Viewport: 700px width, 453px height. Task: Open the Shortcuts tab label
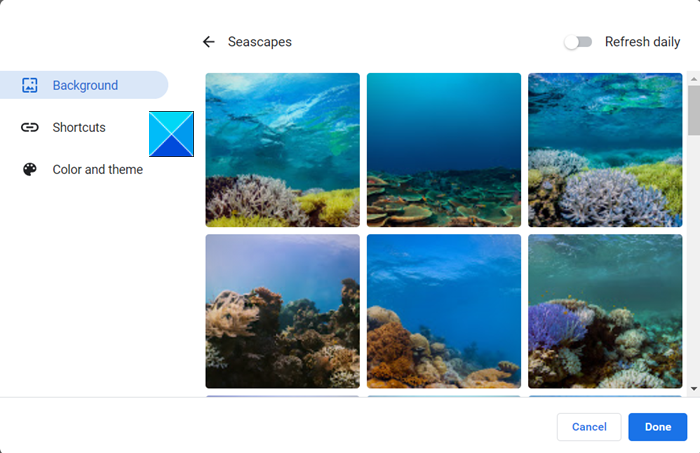point(79,127)
